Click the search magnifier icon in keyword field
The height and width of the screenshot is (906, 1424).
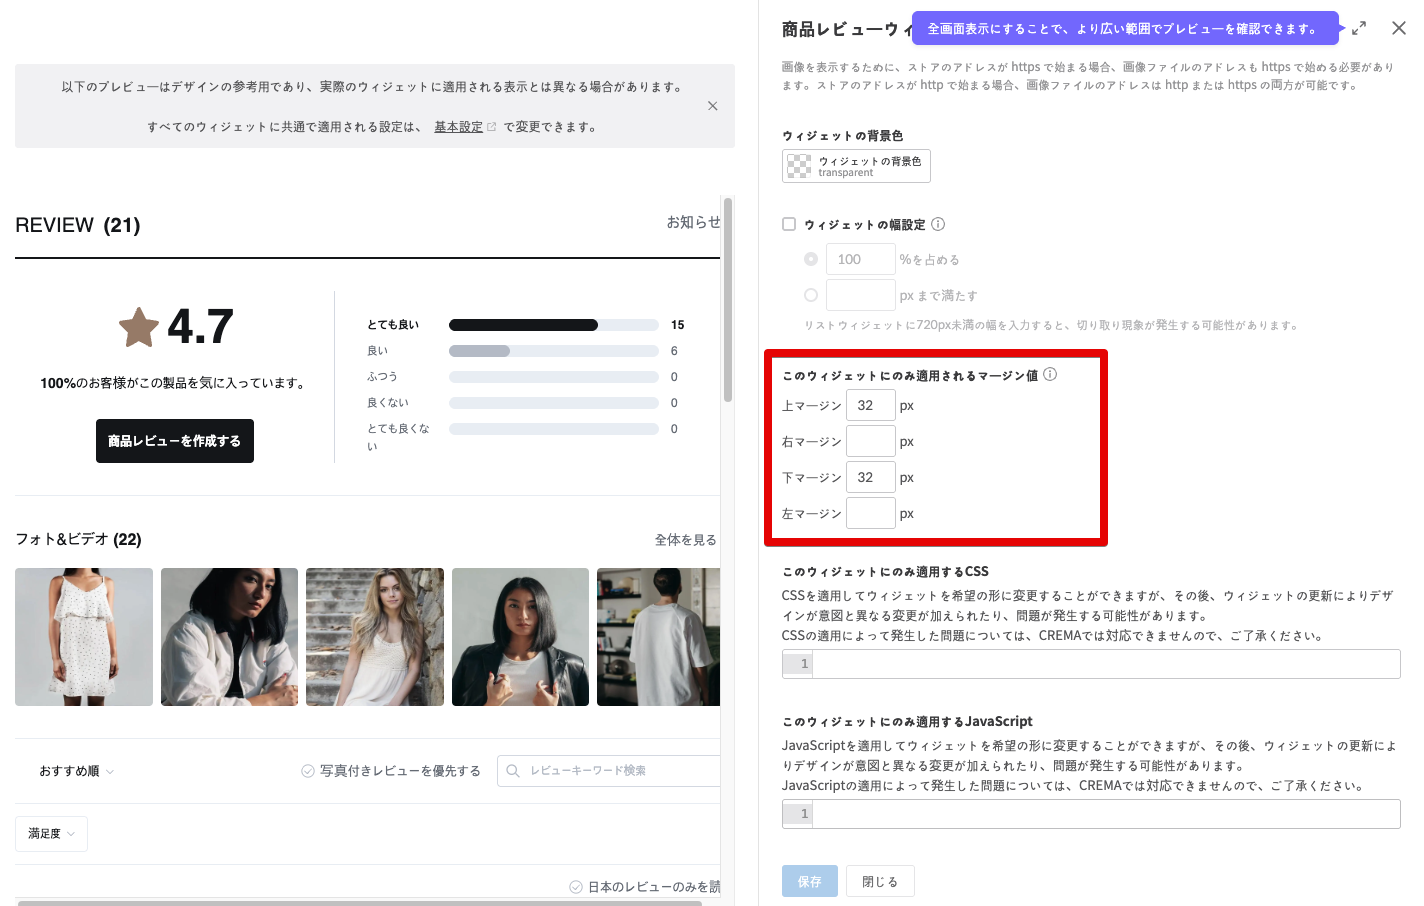tap(513, 771)
